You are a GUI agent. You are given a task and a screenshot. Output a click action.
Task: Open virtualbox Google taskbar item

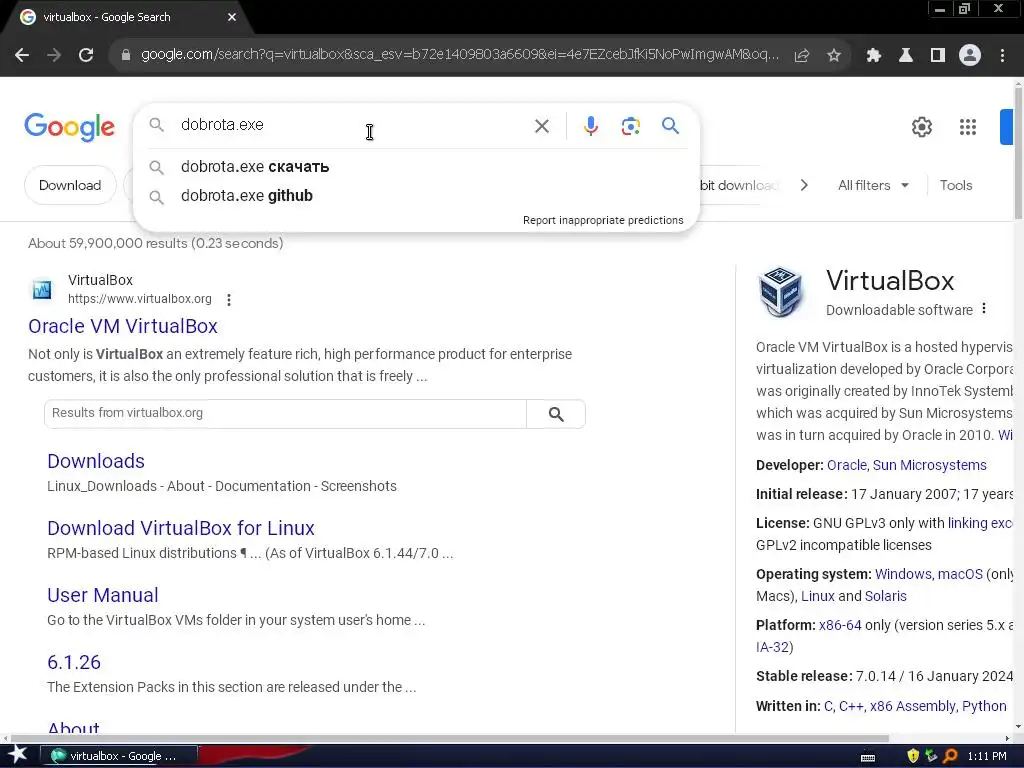point(119,756)
